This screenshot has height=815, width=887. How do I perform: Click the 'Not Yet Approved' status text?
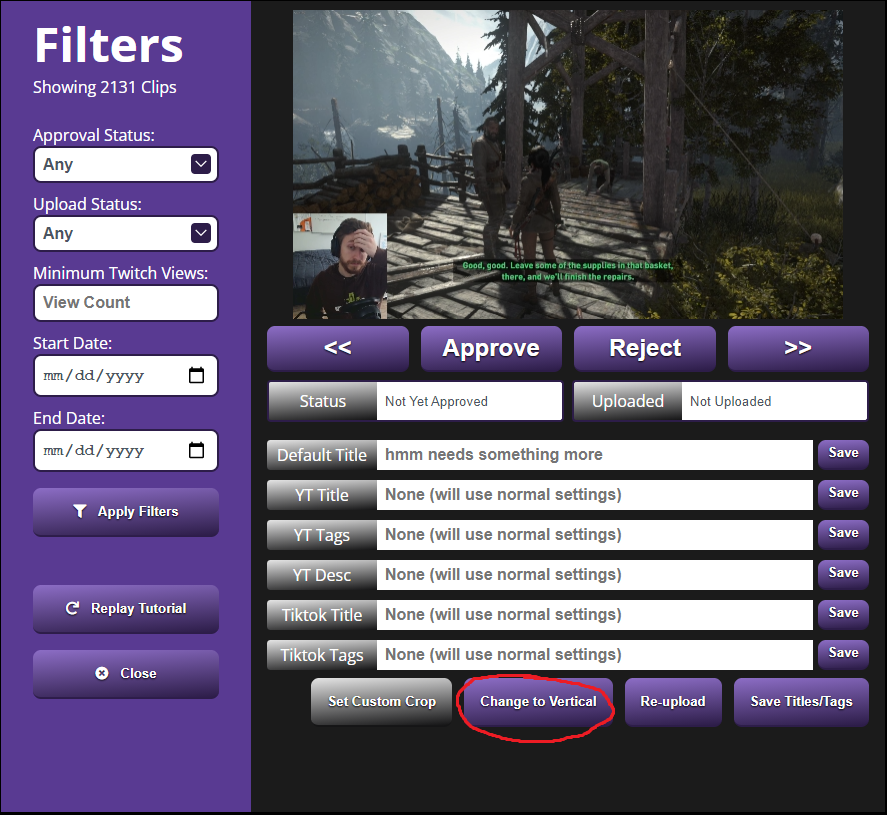click(436, 402)
